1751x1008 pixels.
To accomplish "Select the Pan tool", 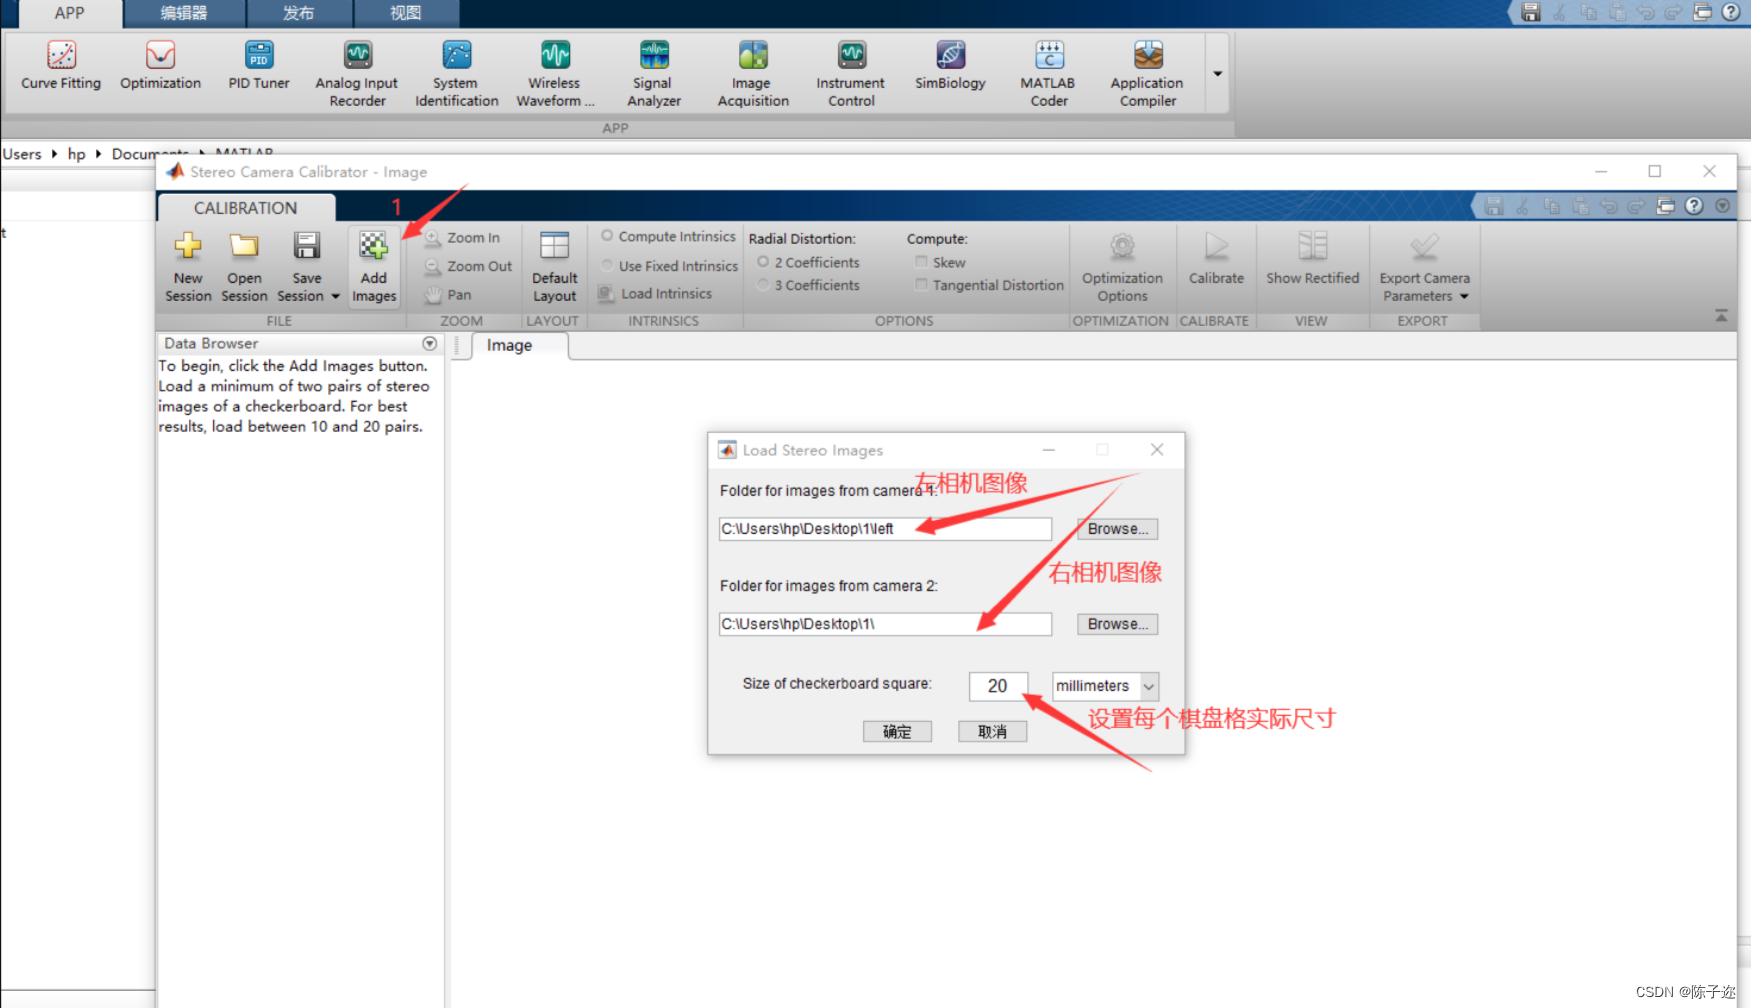I will [x=448, y=294].
